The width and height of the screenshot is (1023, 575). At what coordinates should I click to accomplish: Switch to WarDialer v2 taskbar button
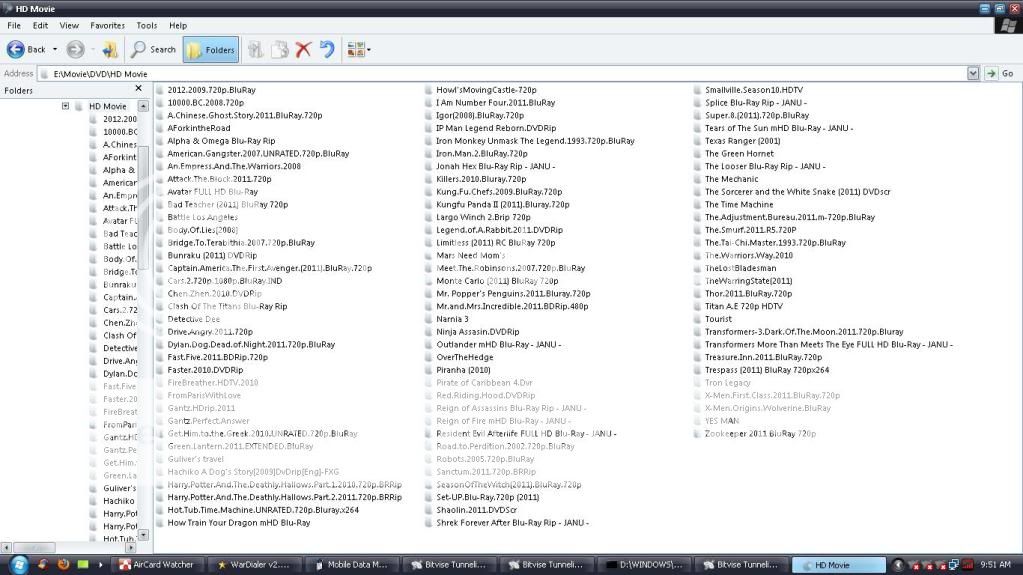coord(254,565)
